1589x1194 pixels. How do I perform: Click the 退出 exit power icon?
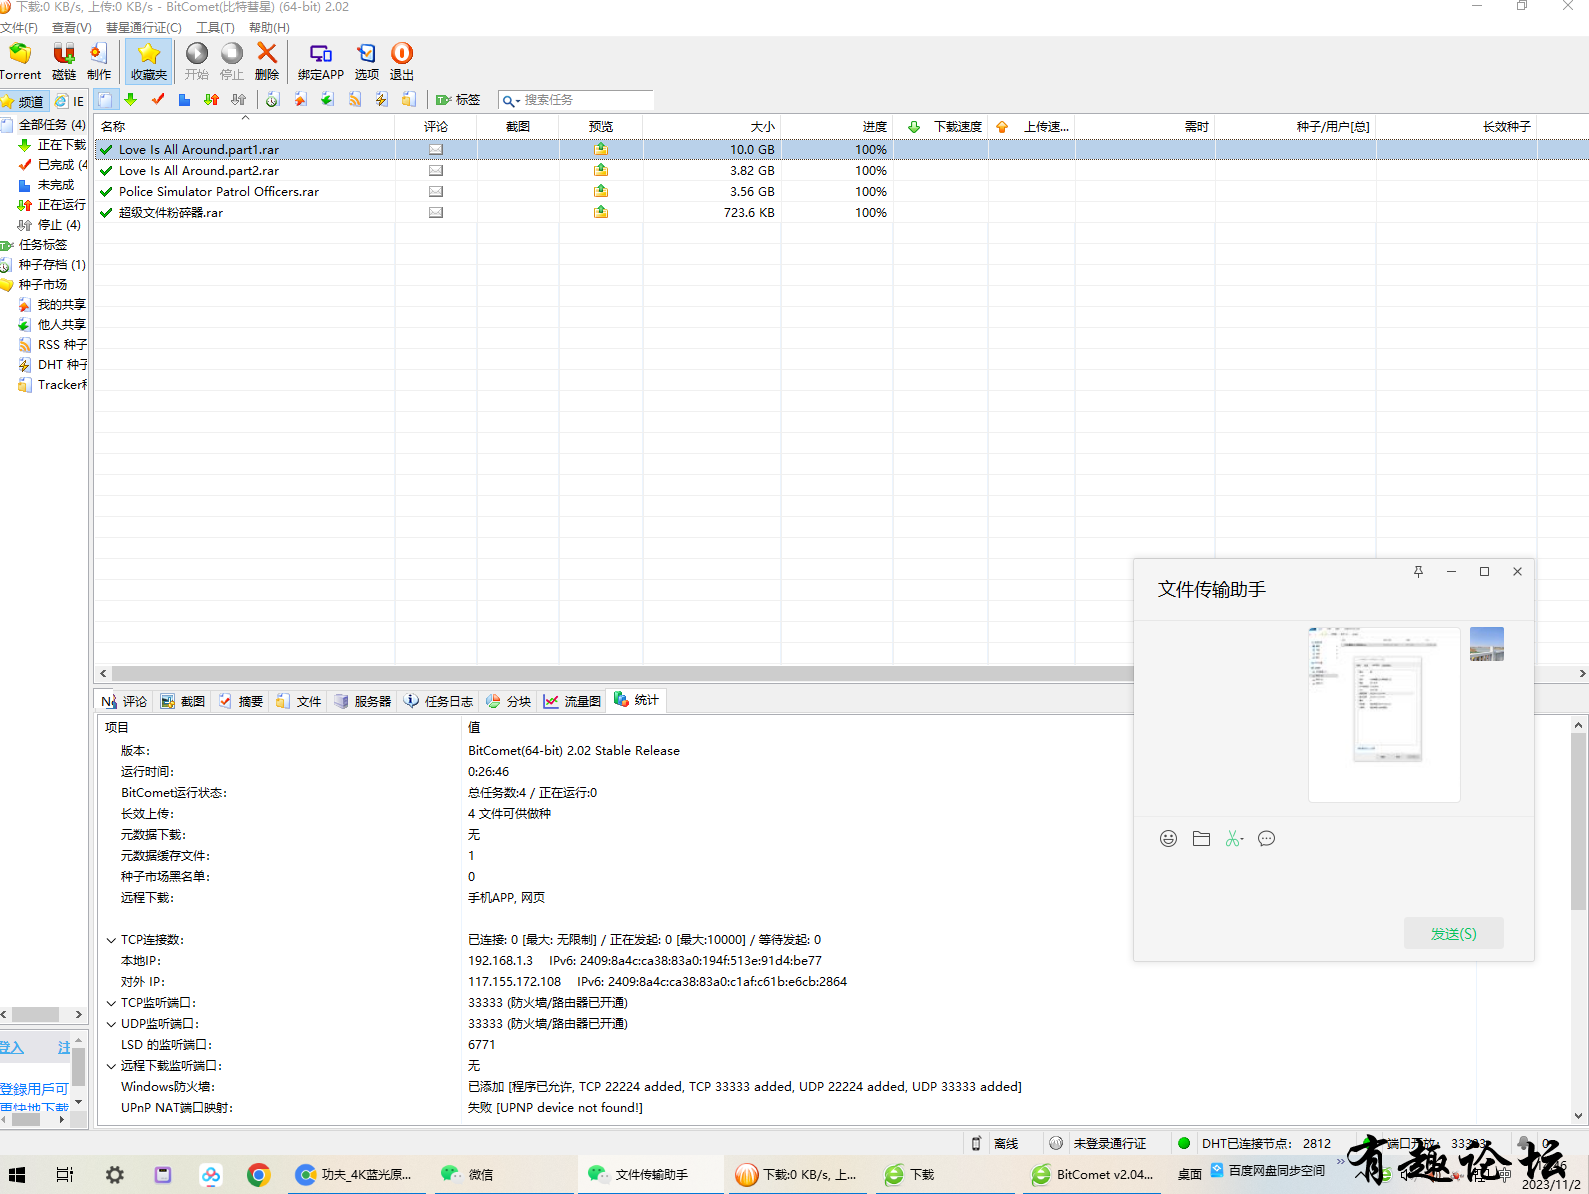[402, 61]
